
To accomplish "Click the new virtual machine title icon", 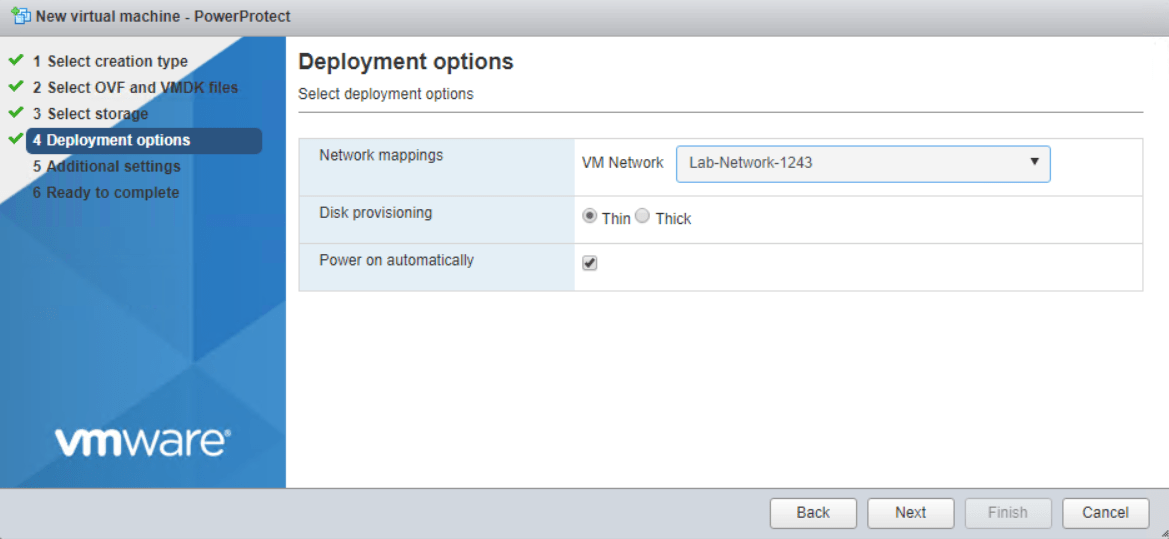I will tap(20, 17).
